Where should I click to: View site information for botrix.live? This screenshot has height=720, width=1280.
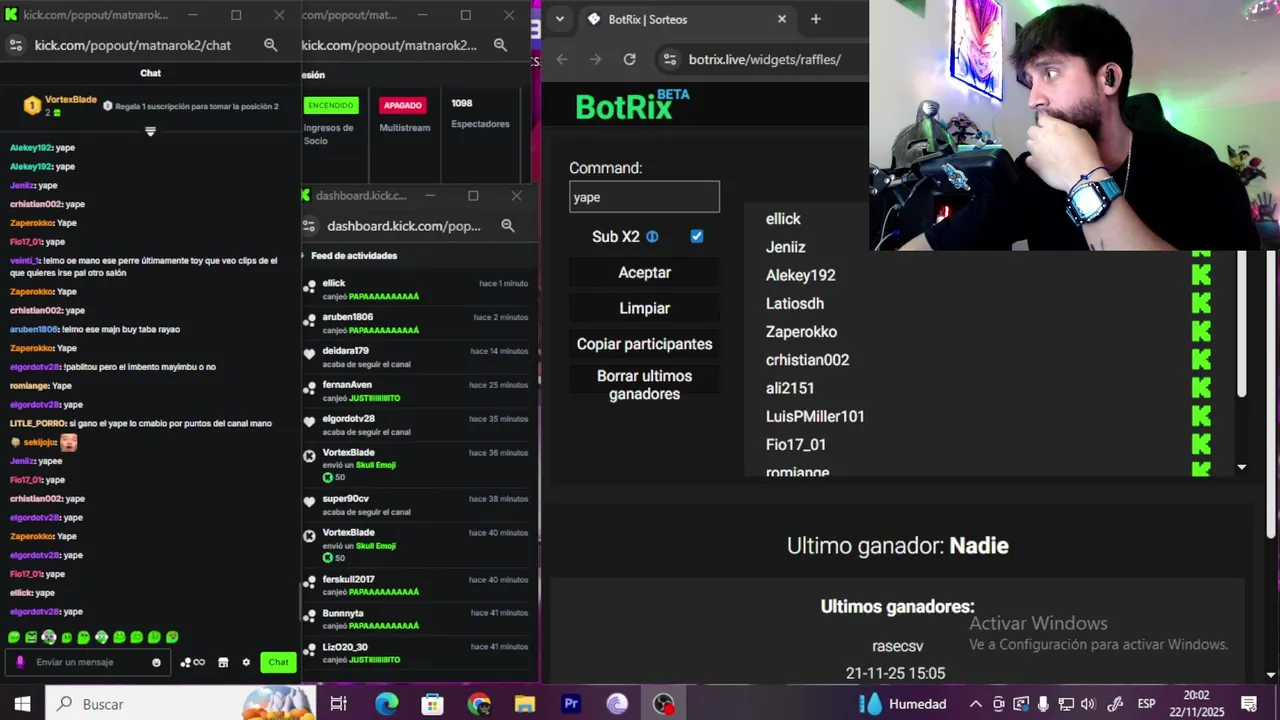(669, 59)
